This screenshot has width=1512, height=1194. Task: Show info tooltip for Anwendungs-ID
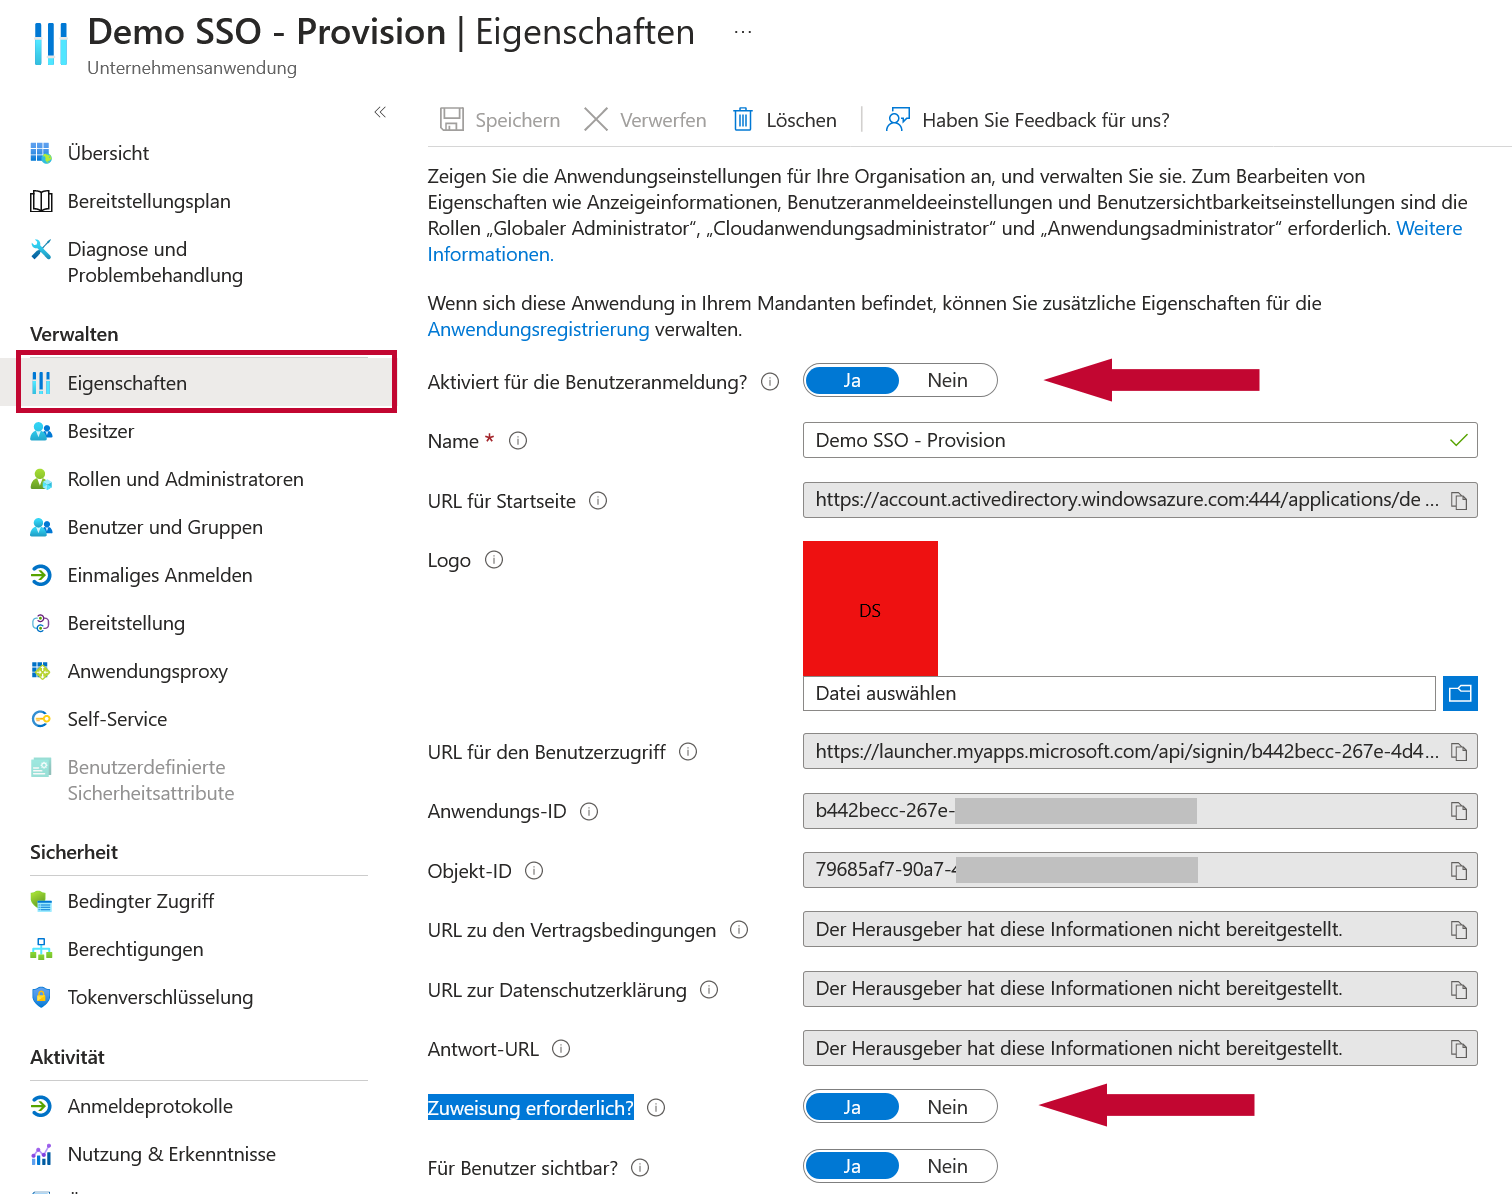coord(589,811)
